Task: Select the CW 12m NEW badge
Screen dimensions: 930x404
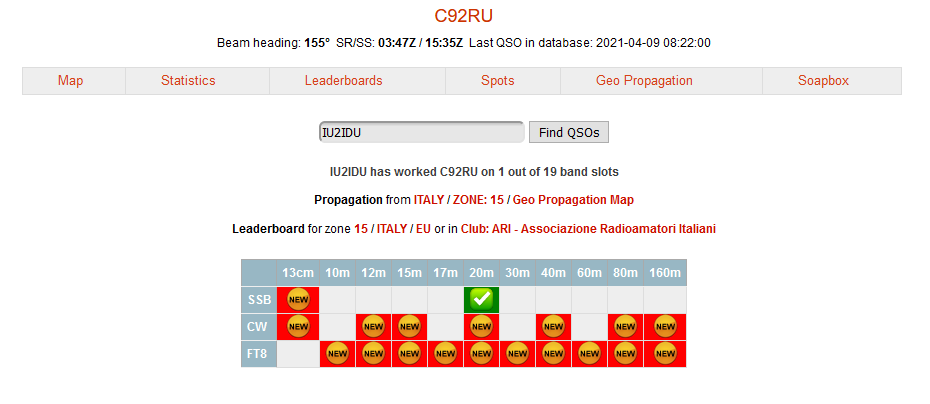Action: [x=373, y=326]
